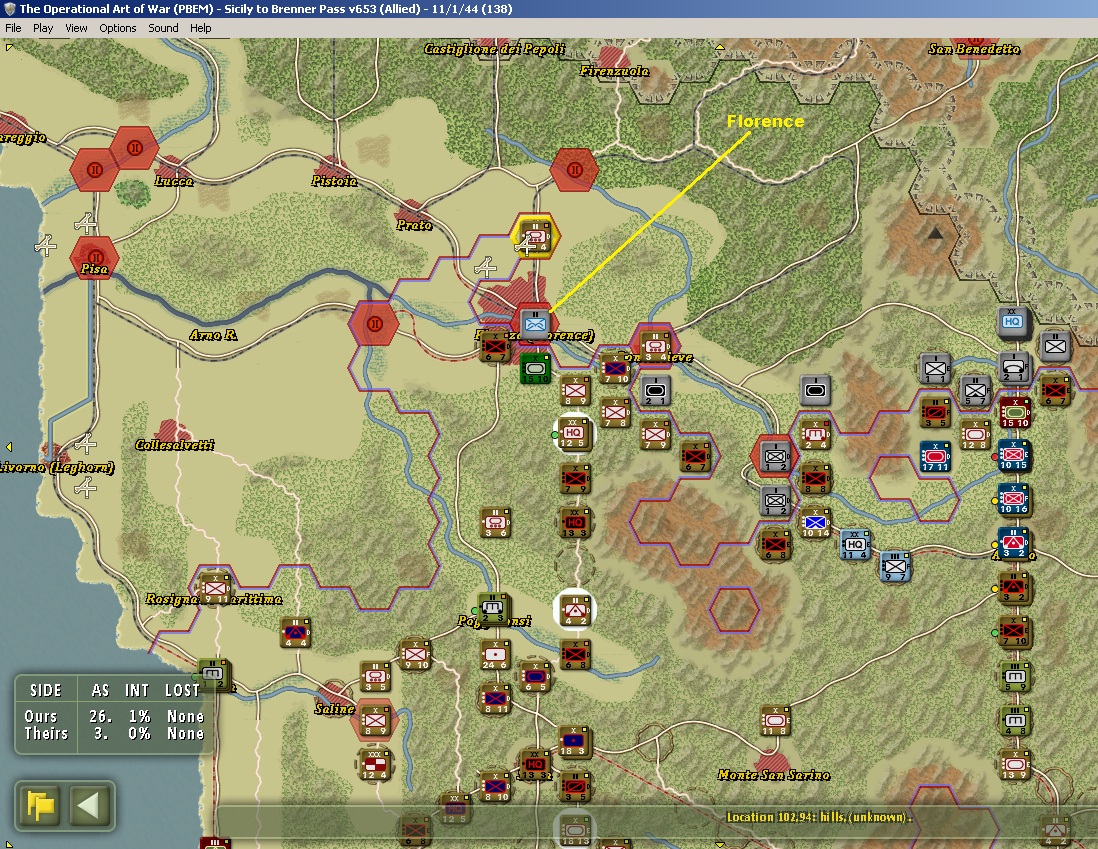Select the 12-8 armor unit

click(975, 434)
